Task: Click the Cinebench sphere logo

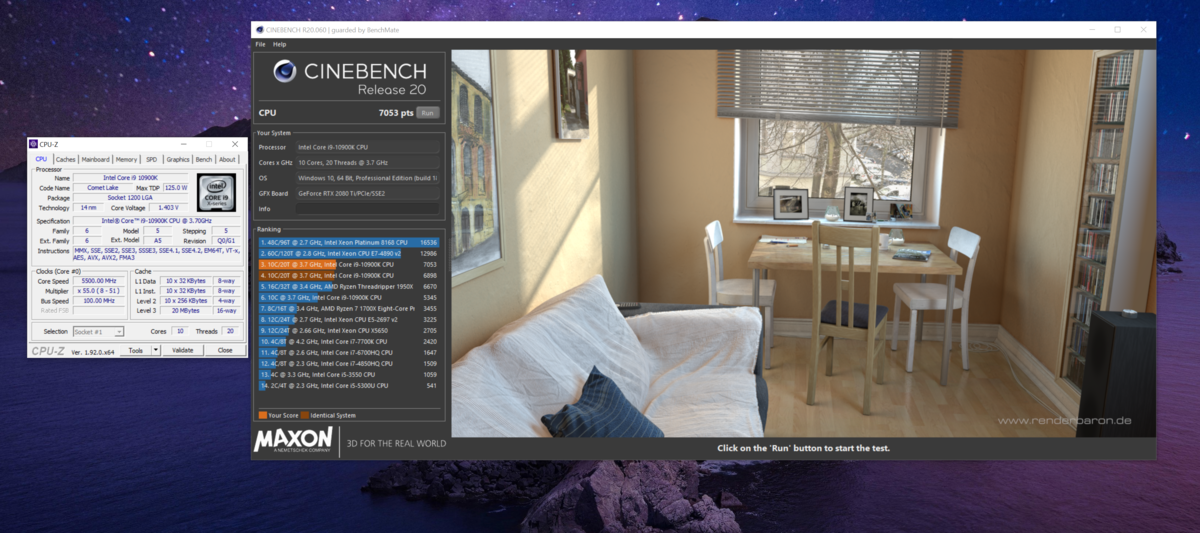Action: pyautogui.click(x=283, y=72)
